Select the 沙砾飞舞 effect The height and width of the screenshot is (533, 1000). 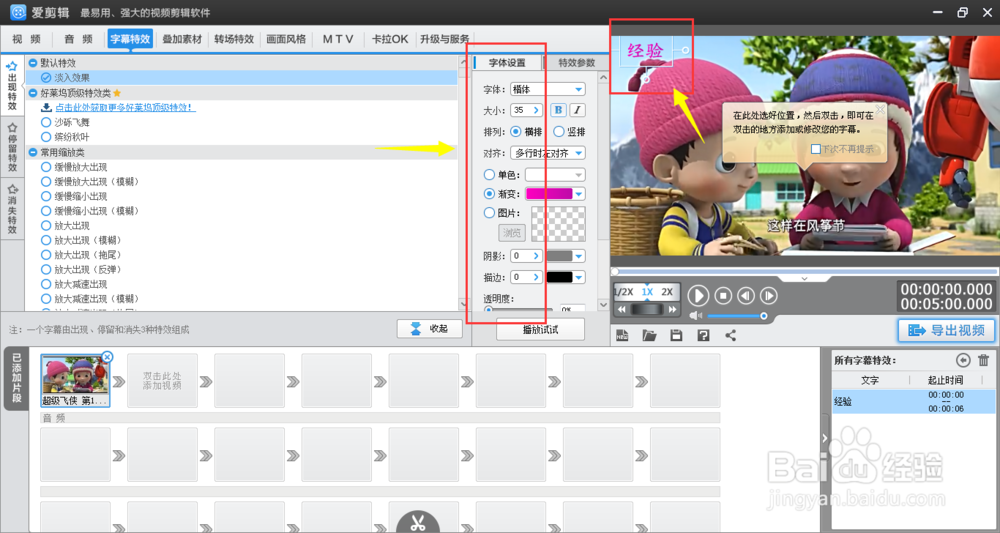[x=64, y=122]
